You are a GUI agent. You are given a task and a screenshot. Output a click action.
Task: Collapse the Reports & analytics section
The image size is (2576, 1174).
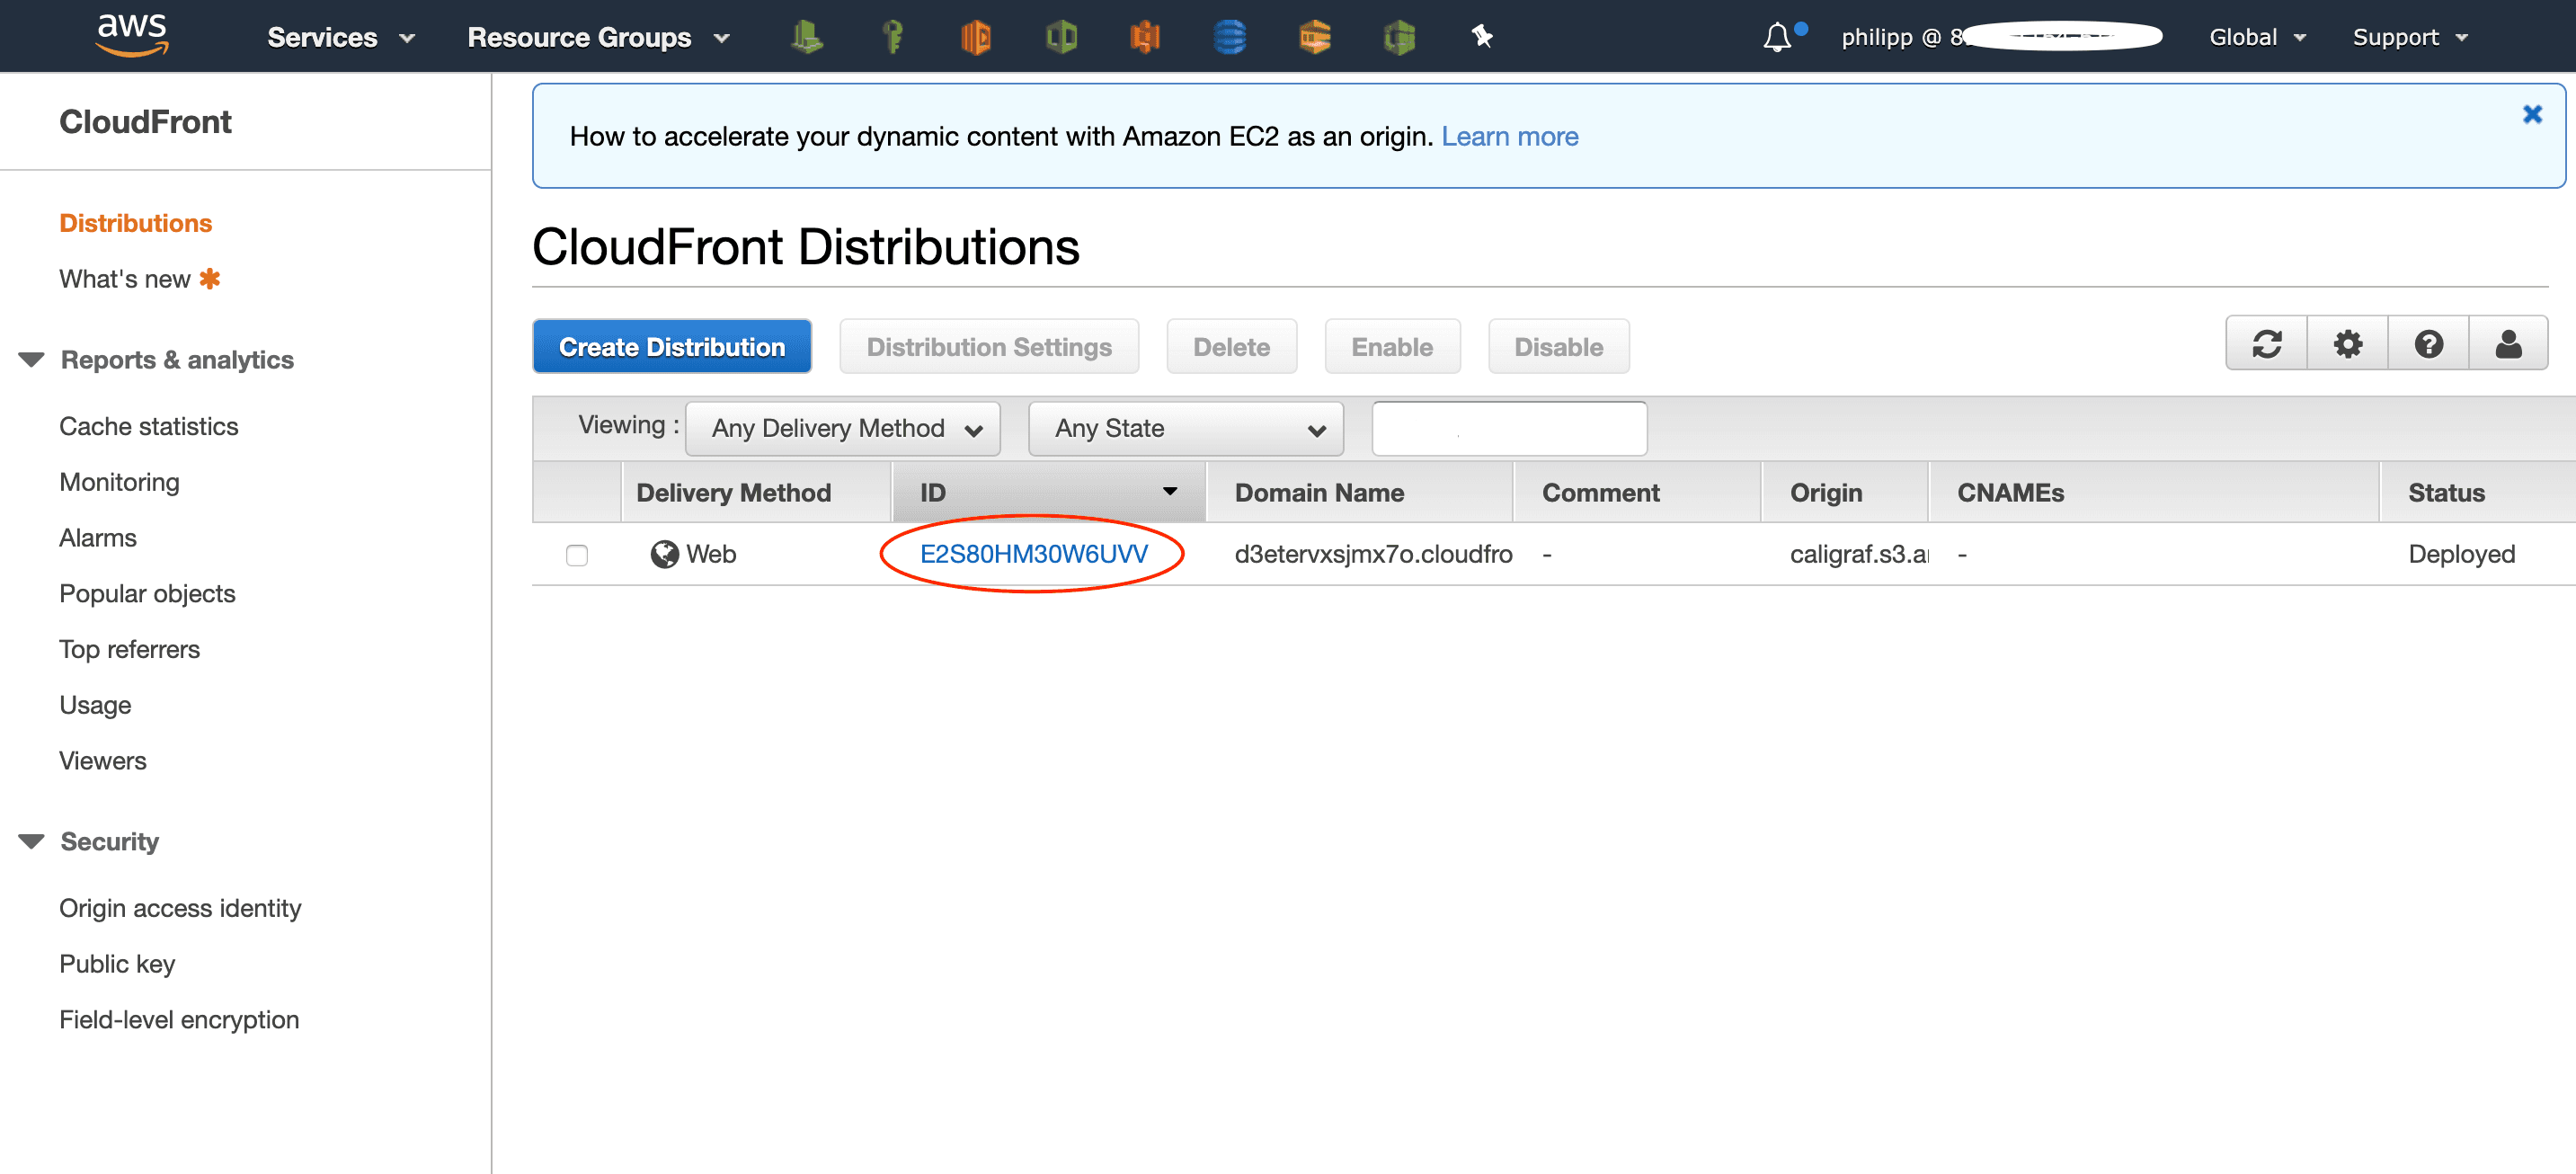[x=32, y=360]
